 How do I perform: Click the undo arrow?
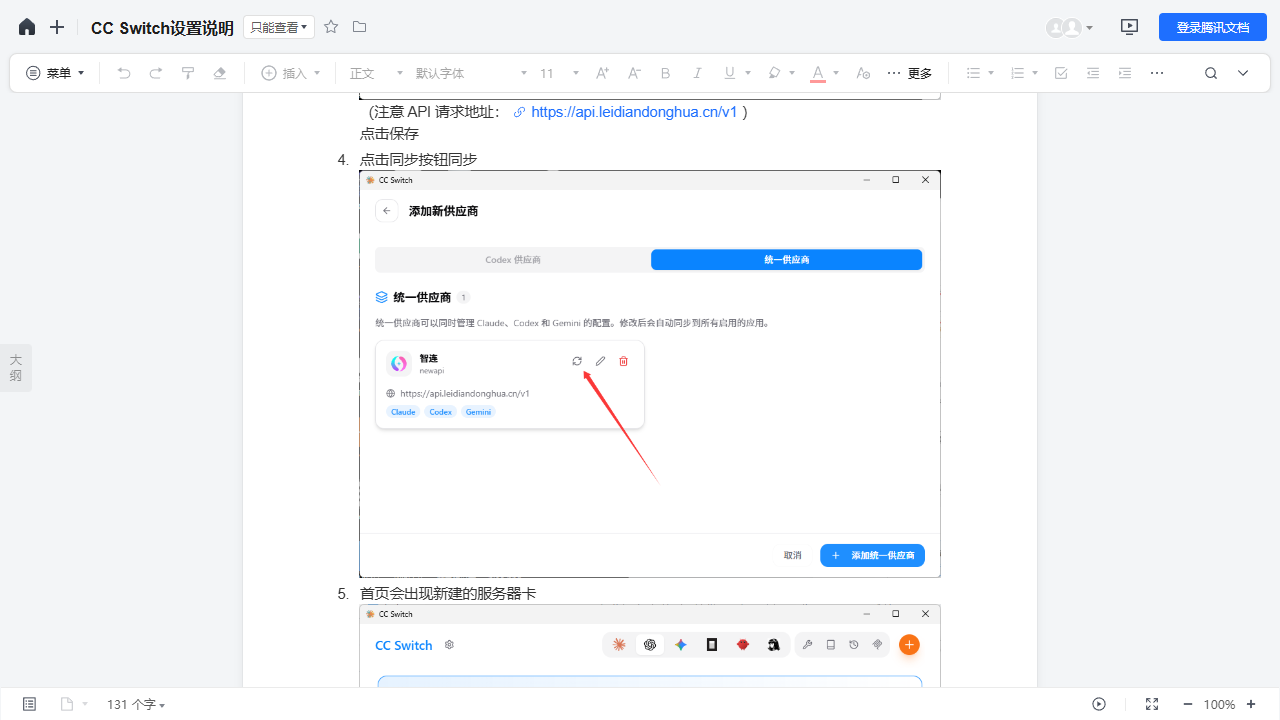coord(124,73)
